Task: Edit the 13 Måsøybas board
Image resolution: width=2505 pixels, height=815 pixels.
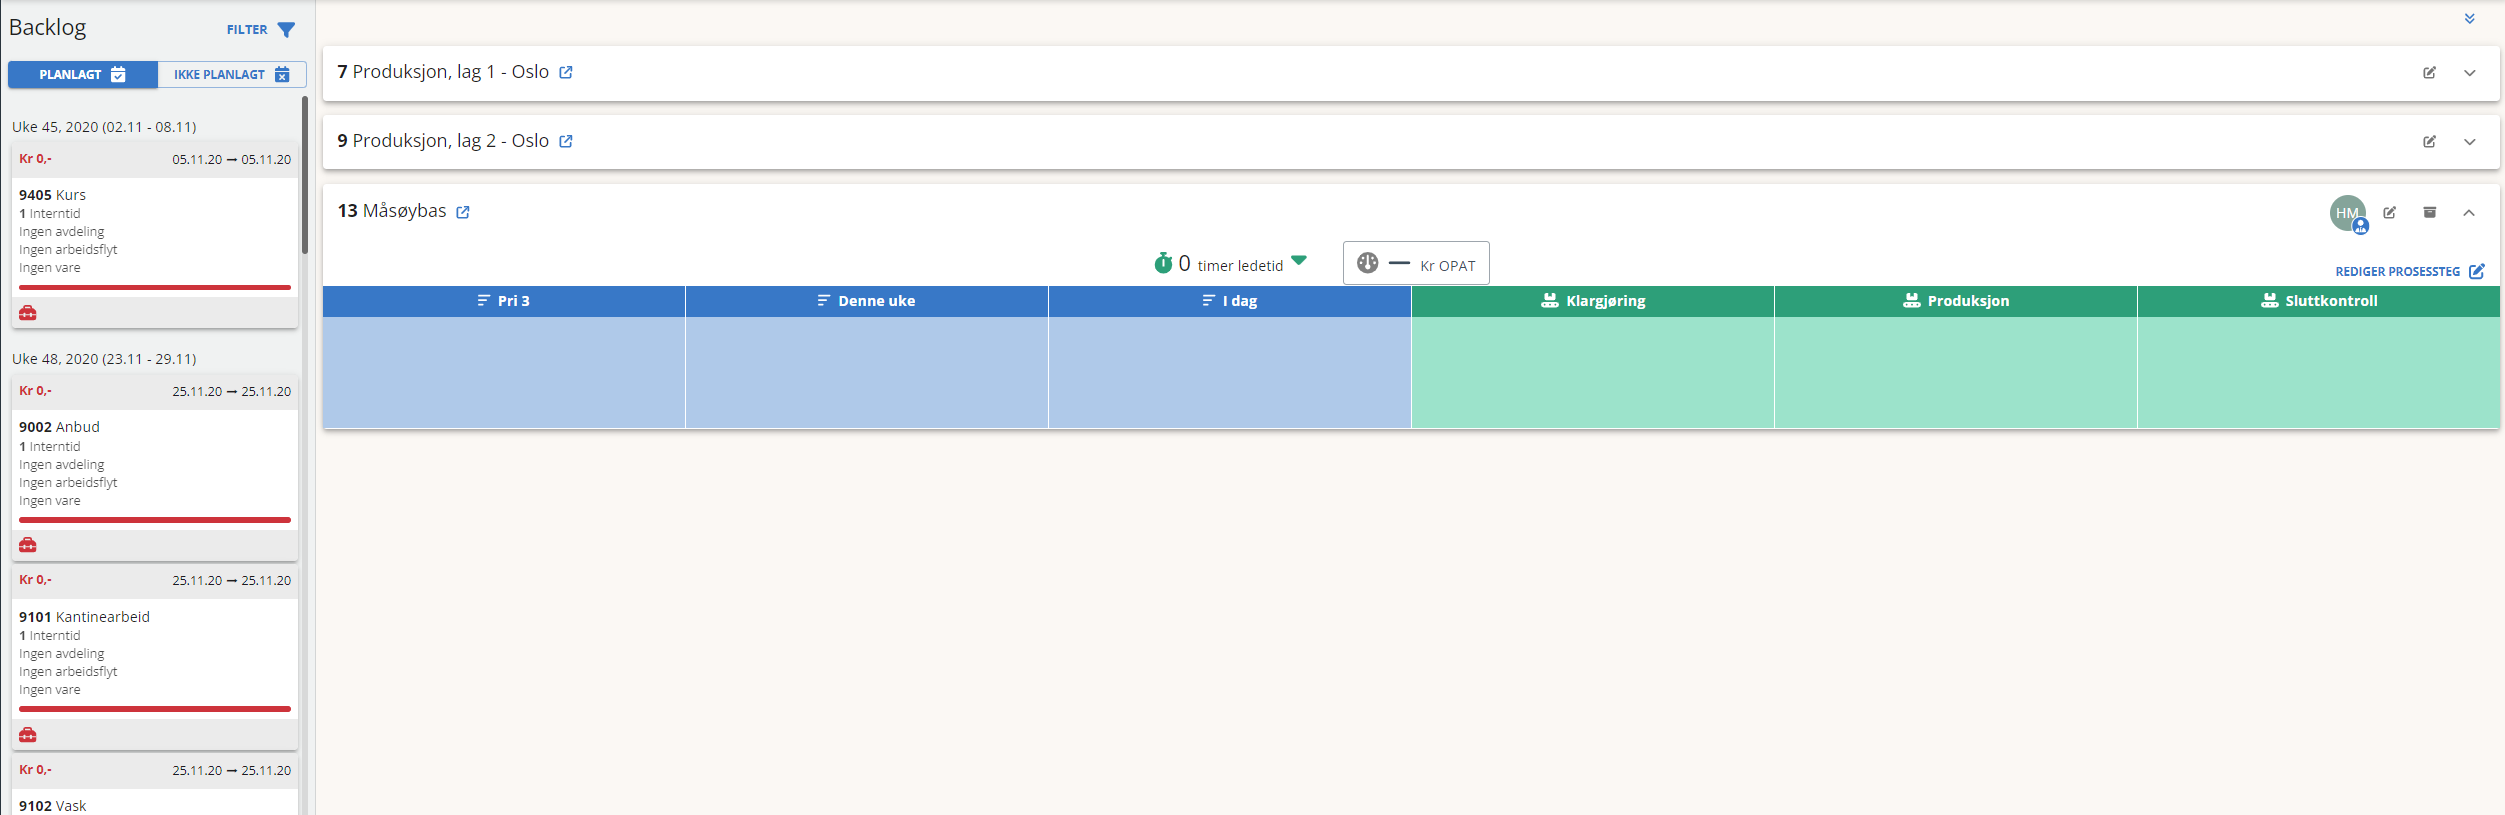Action: [2389, 213]
